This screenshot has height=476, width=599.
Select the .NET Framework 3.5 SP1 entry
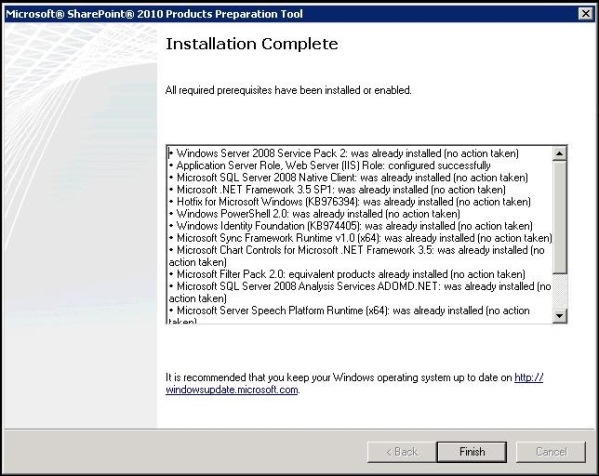coord(337,190)
